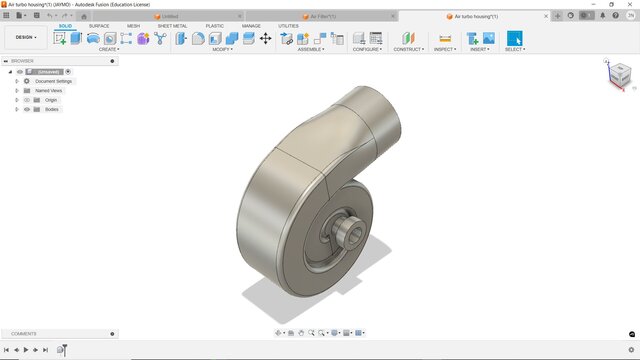Open the Extensions icon in top bar
Viewport: 640px width, 360px height.
tap(571, 16)
